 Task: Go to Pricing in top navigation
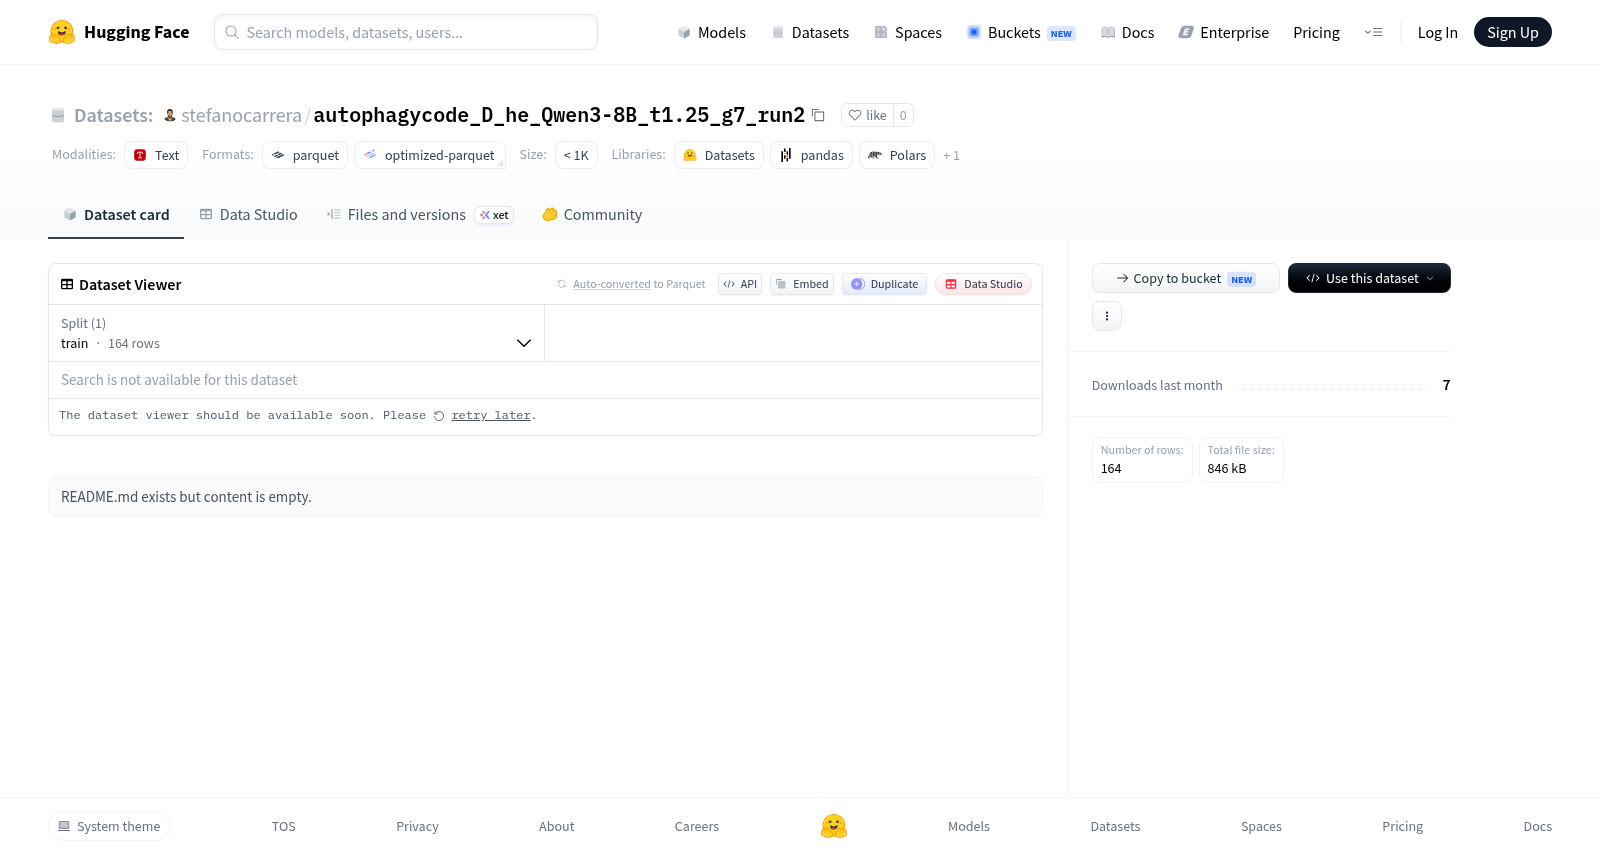pos(1316,33)
